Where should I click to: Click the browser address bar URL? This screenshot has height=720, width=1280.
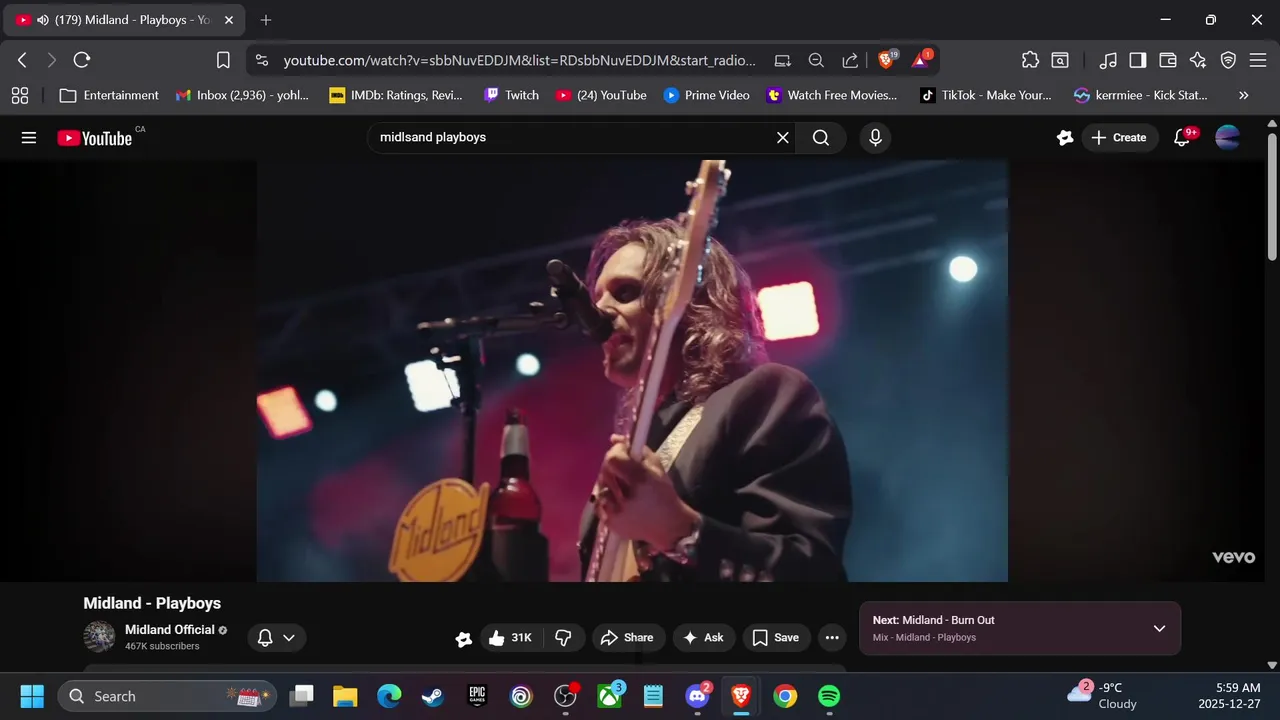point(519,60)
